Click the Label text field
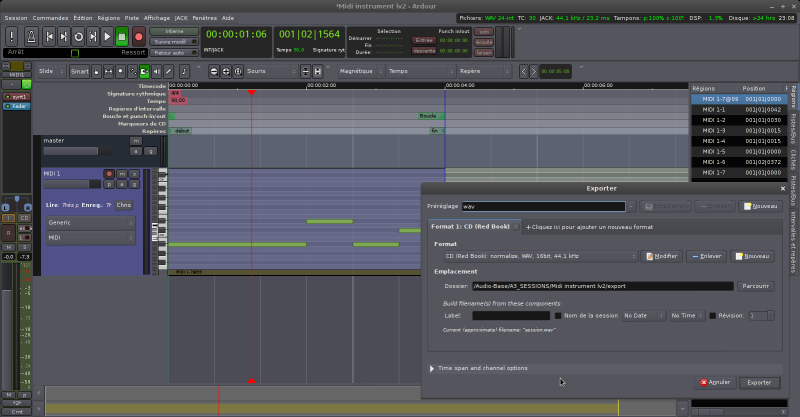The width and height of the screenshot is (800, 417). coord(508,316)
